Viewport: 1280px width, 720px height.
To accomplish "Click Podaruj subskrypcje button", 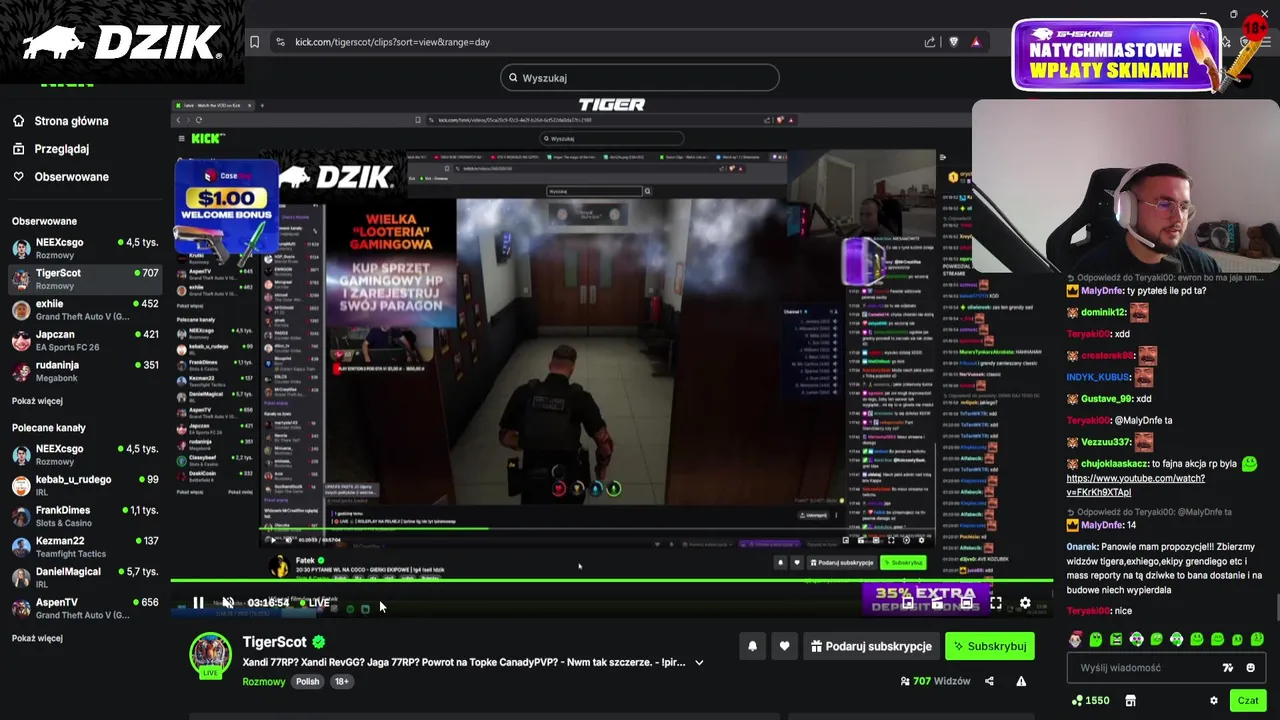I will (x=871, y=646).
